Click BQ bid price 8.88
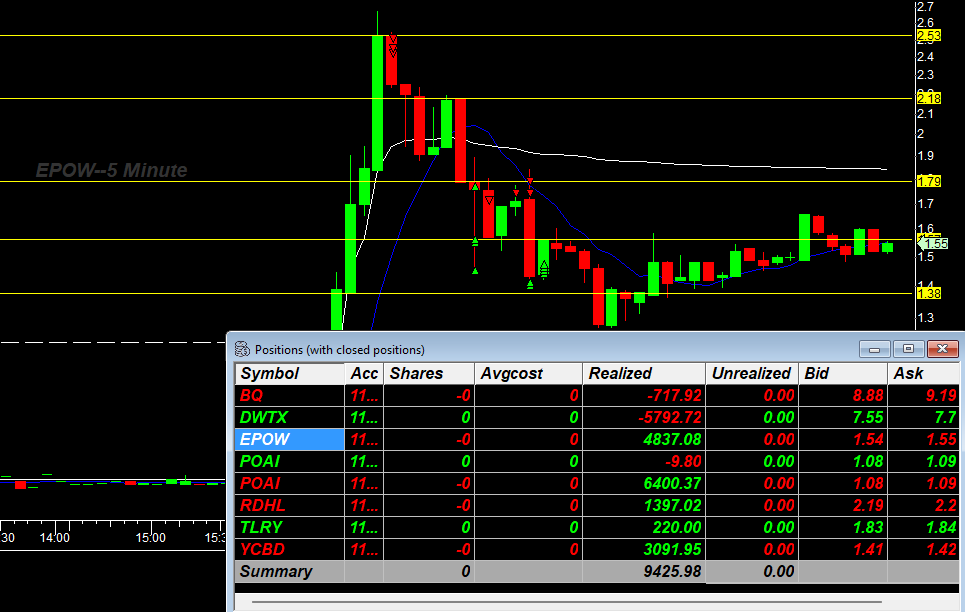This screenshot has height=612, width=965. (868, 396)
